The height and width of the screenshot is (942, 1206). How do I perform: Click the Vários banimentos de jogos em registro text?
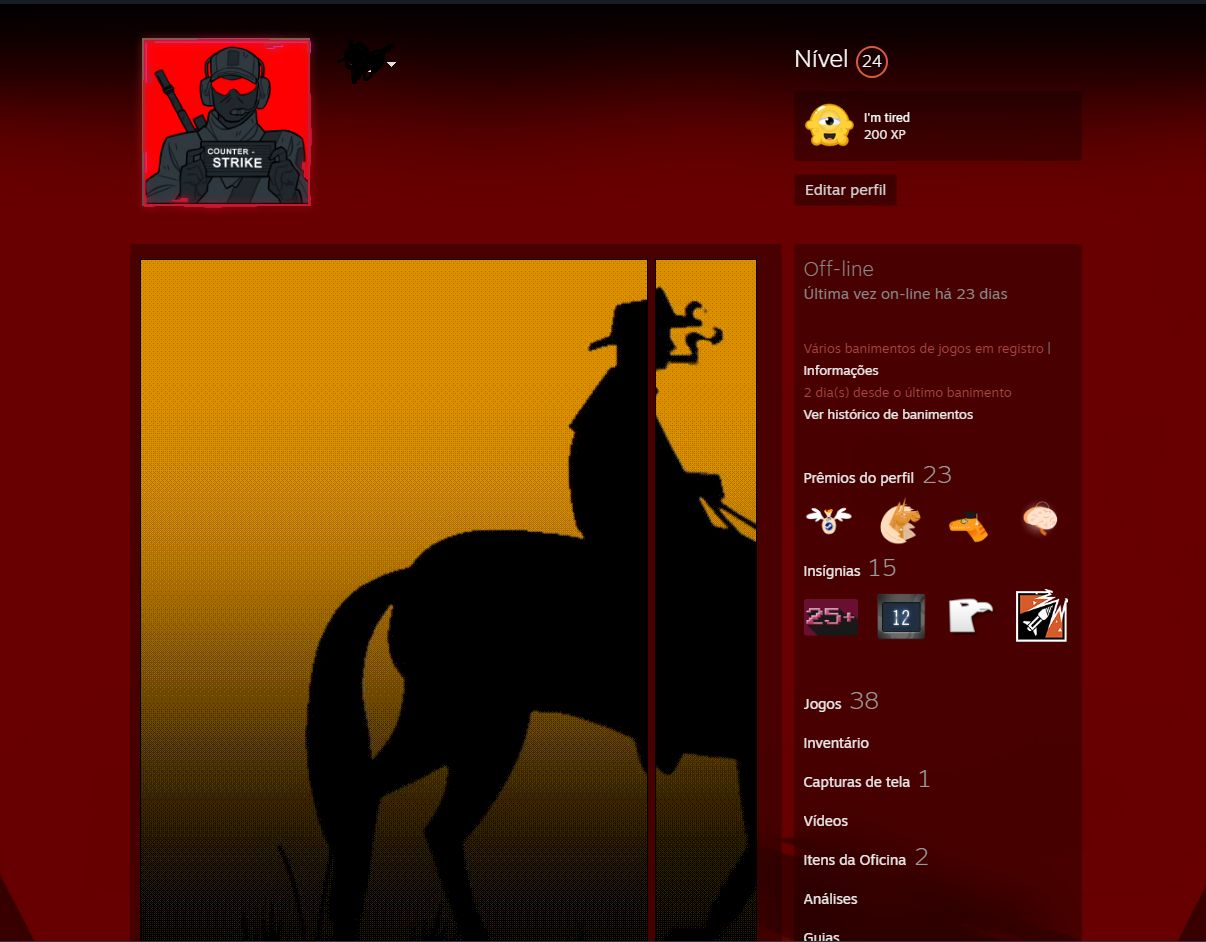pyautogui.click(x=924, y=349)
